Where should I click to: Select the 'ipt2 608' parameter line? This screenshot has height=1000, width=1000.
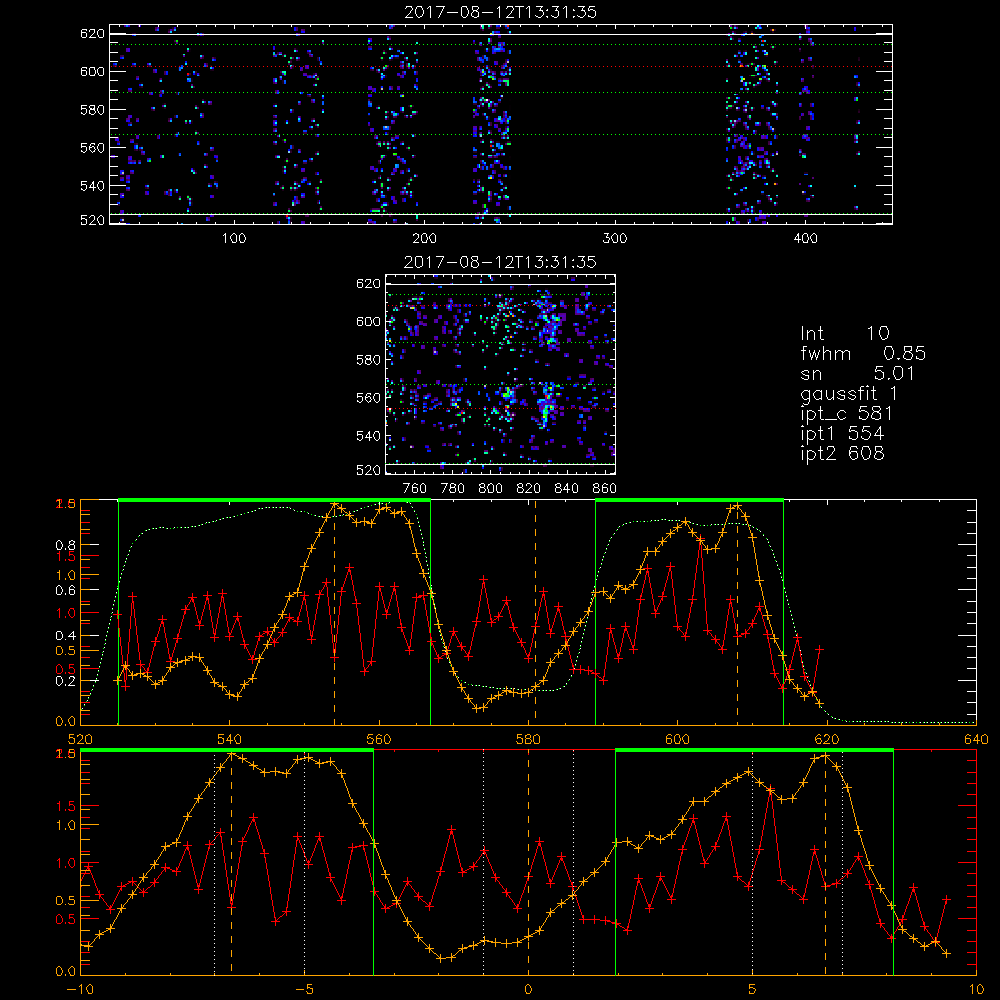pyautogui.click(x=842, y=453)
